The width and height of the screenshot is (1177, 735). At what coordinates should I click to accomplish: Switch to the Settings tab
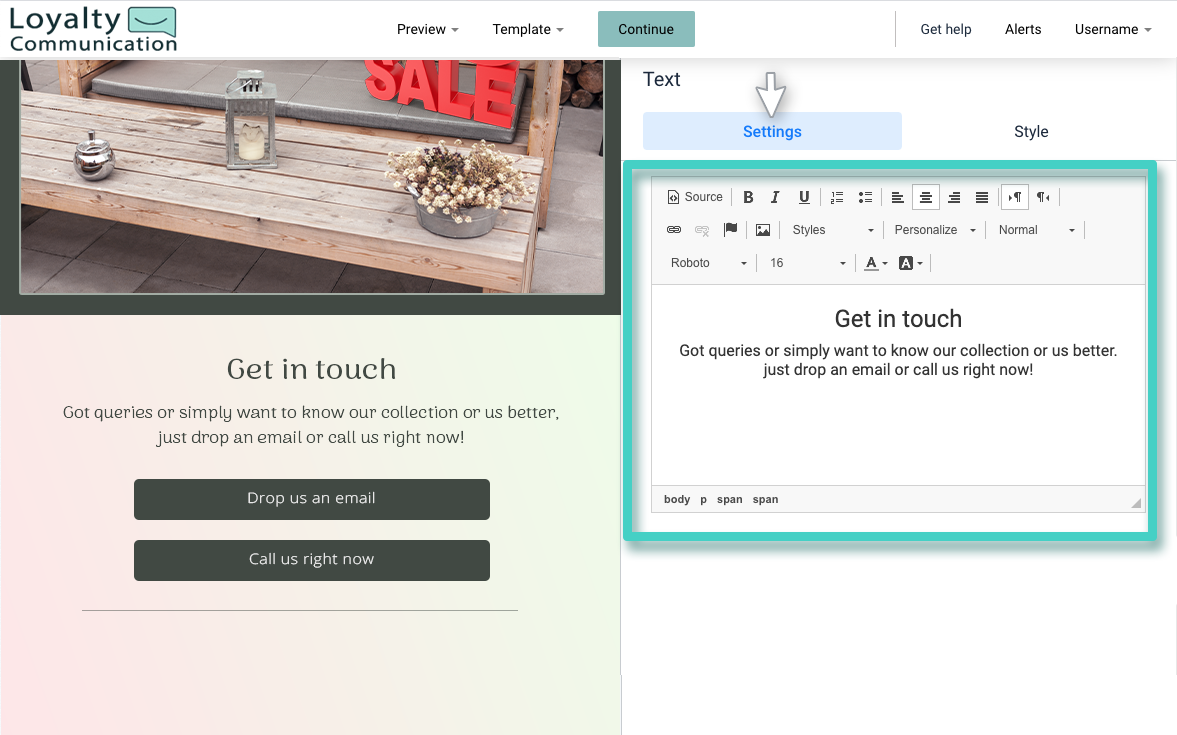tap(772, 131)
